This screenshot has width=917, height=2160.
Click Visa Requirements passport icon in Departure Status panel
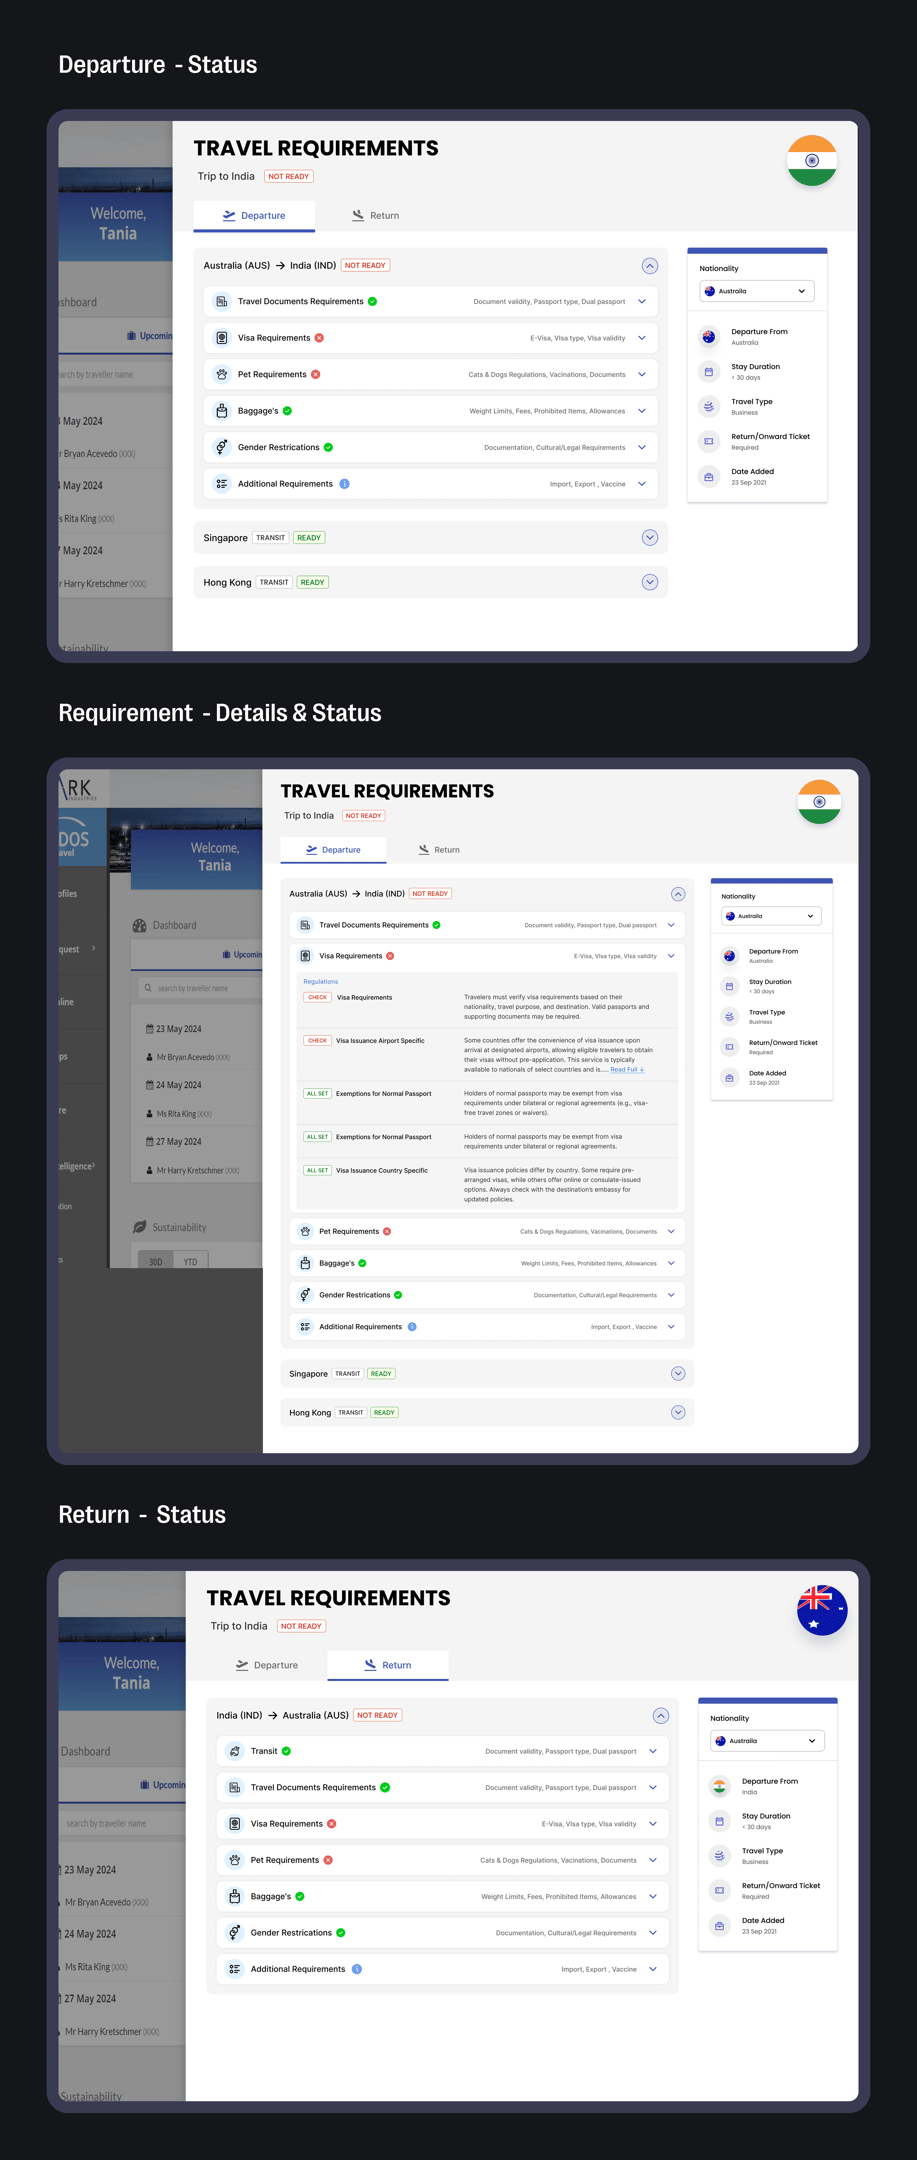[222, 338]
